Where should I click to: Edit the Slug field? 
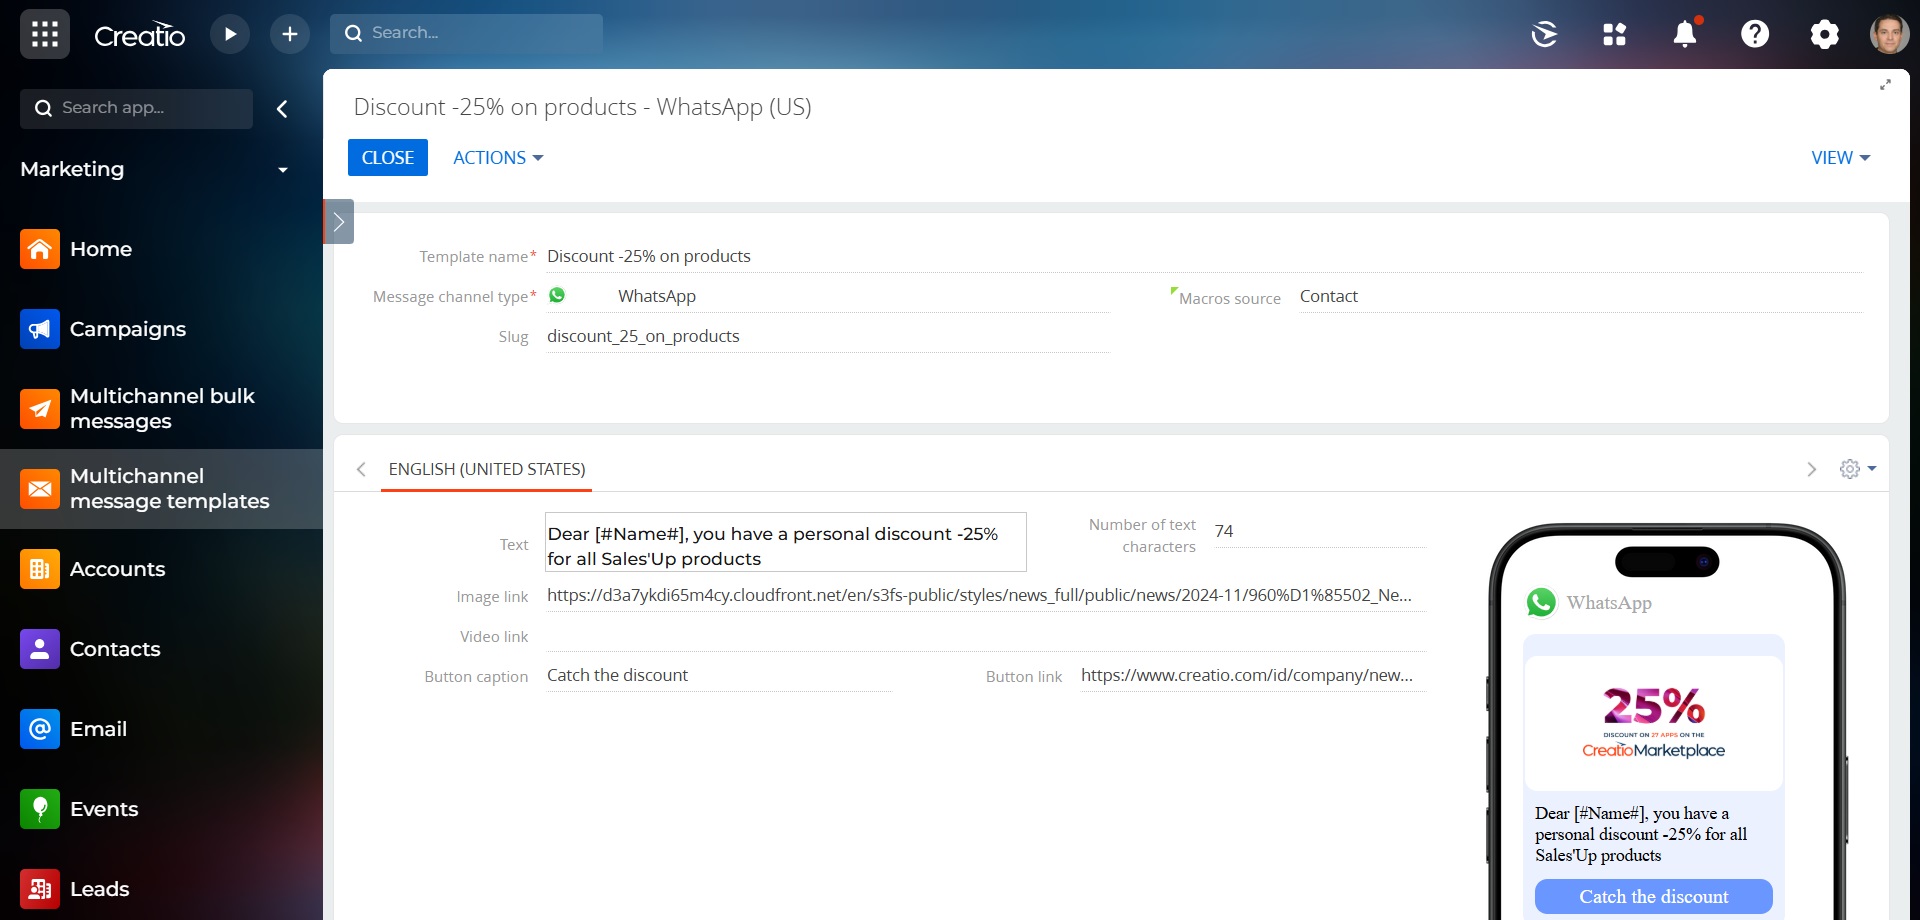(827, 336)
